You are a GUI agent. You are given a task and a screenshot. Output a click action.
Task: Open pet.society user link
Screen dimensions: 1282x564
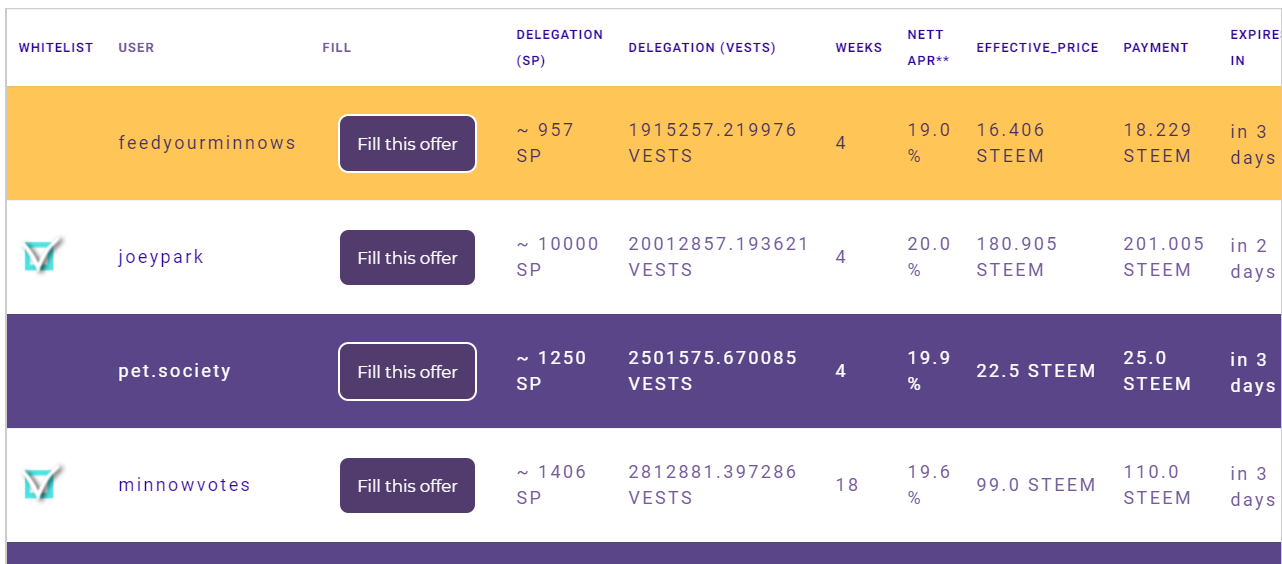click(x=175, y=371)
